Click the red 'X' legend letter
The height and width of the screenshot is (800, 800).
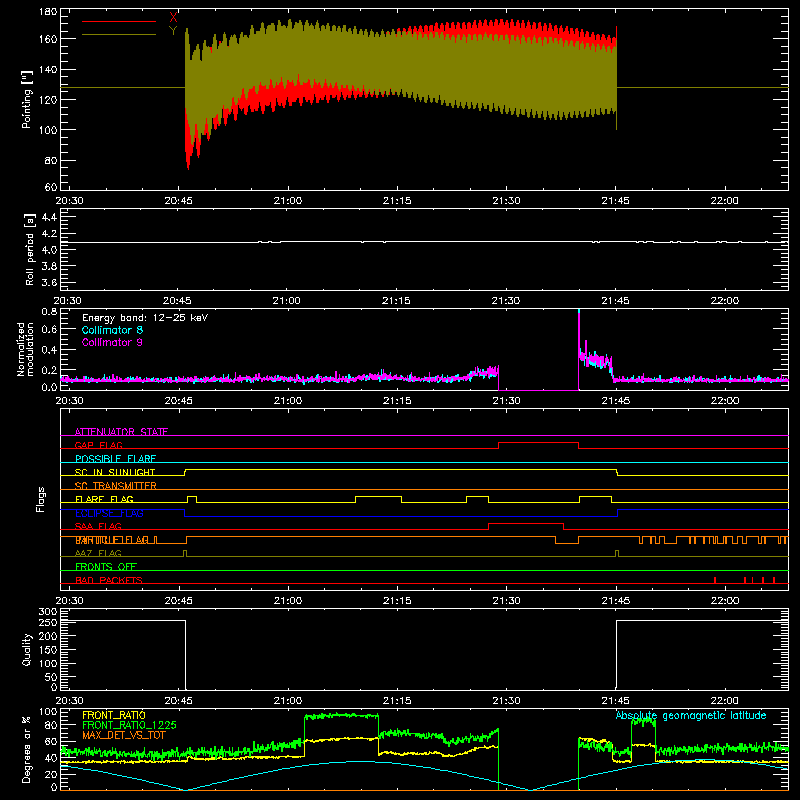click(x=173, y=17)
